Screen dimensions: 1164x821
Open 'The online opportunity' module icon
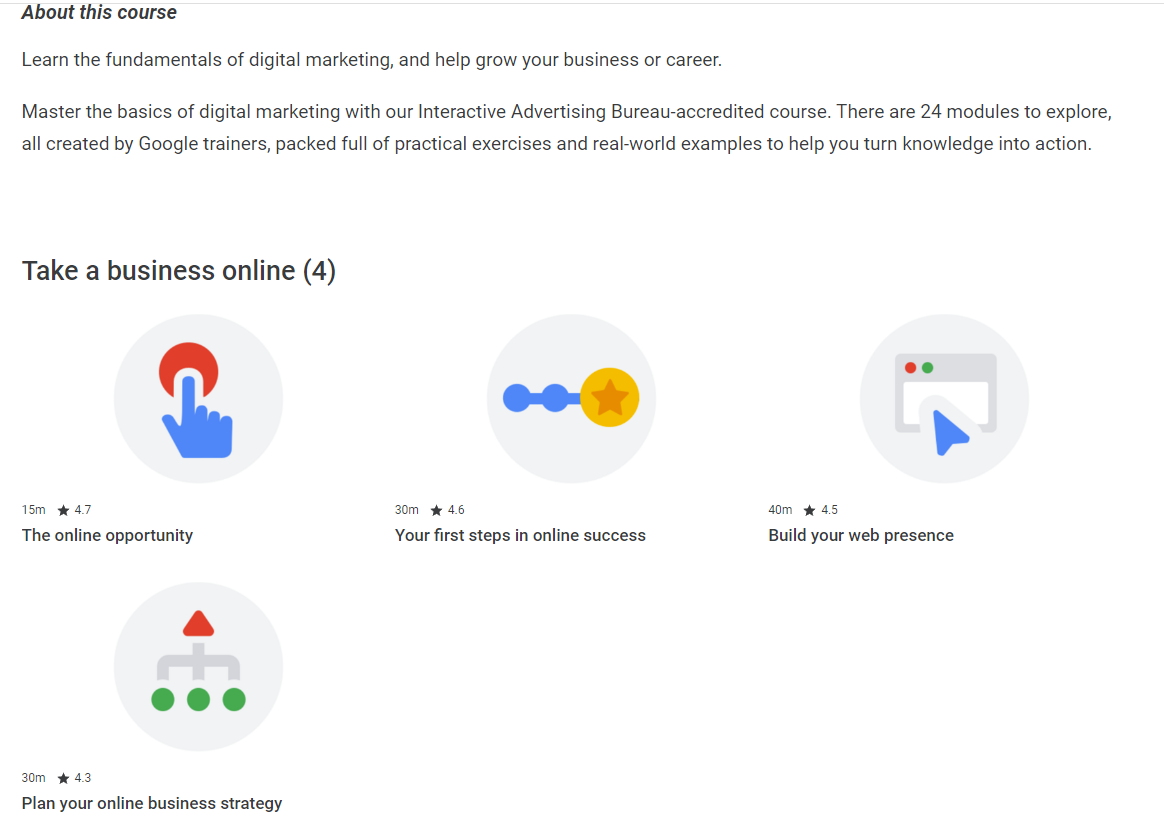pos(198,398)
